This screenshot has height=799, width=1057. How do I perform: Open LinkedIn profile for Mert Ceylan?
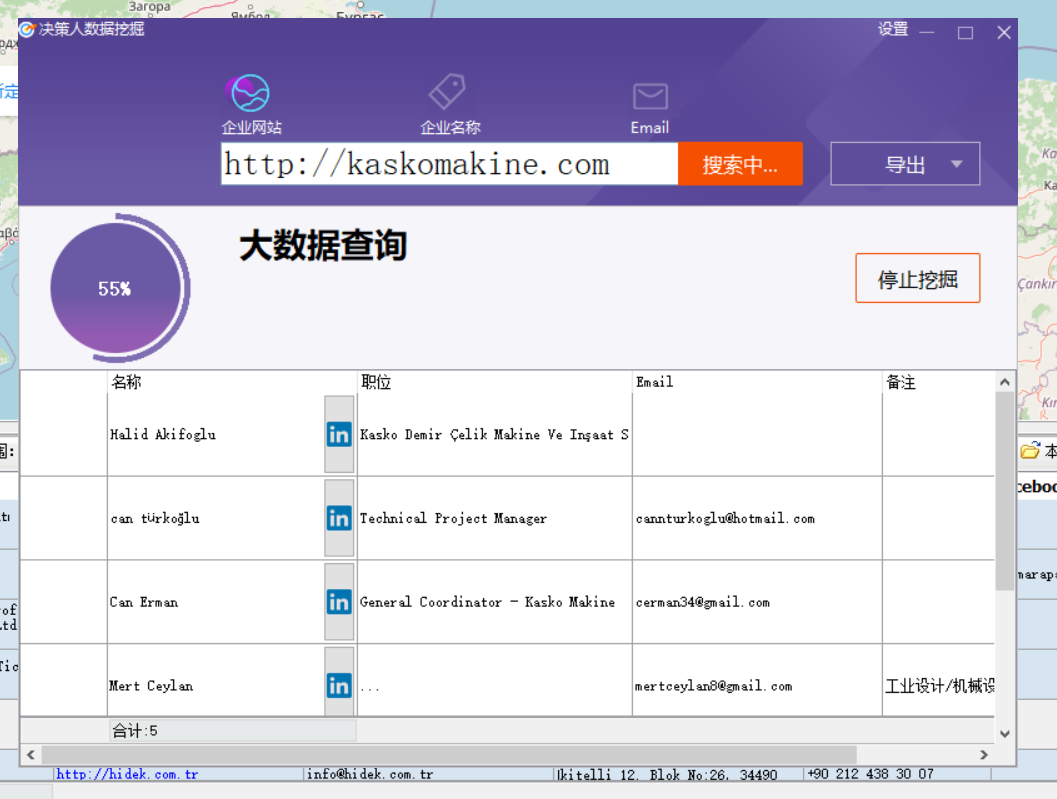coord(339,685)
